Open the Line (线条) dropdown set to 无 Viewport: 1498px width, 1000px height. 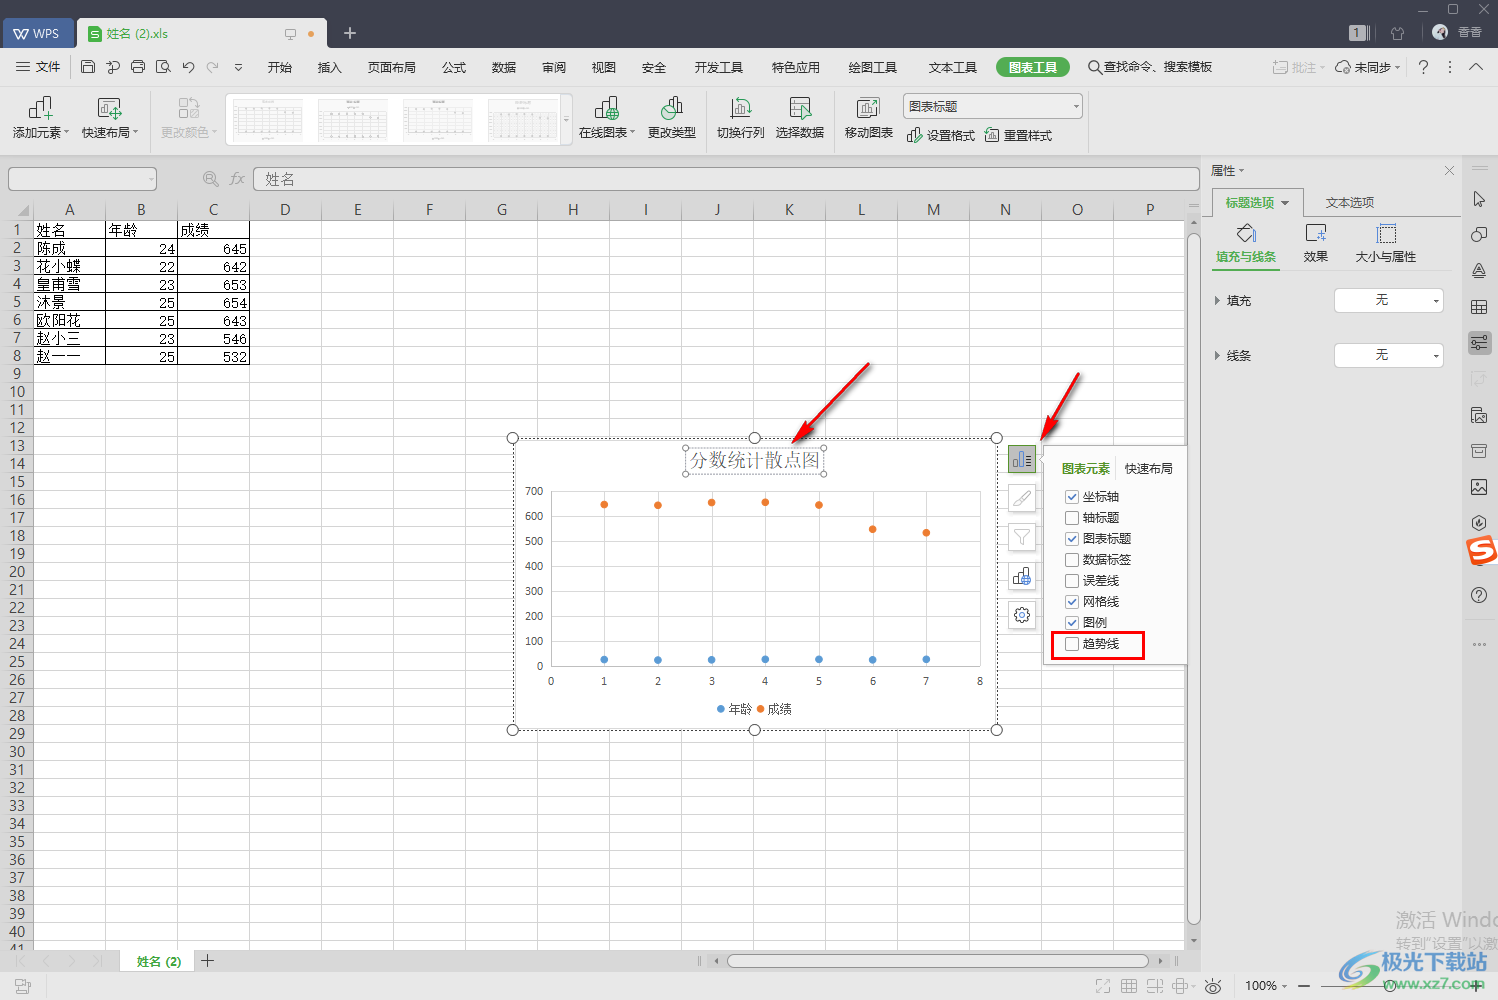1389,355
